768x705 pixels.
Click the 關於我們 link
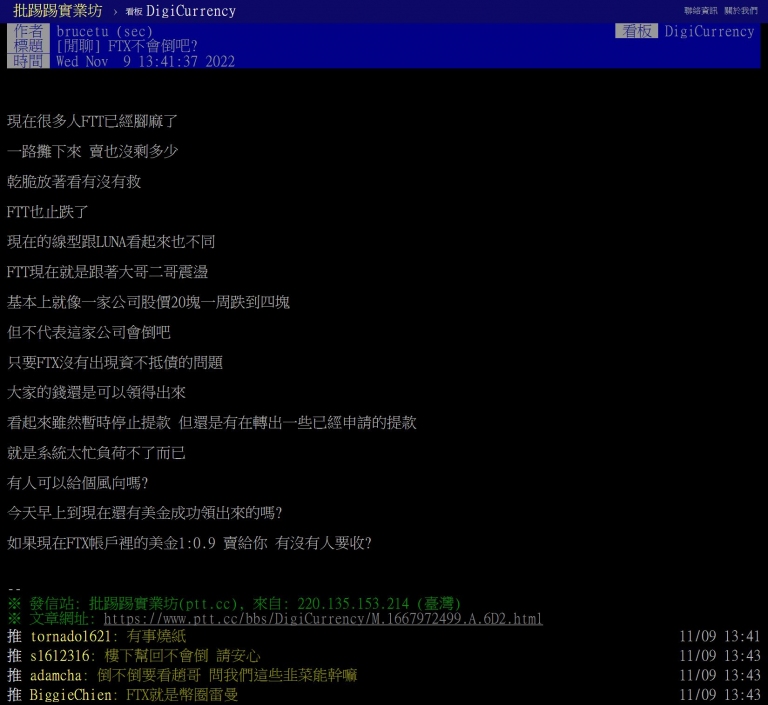(741, 10)
